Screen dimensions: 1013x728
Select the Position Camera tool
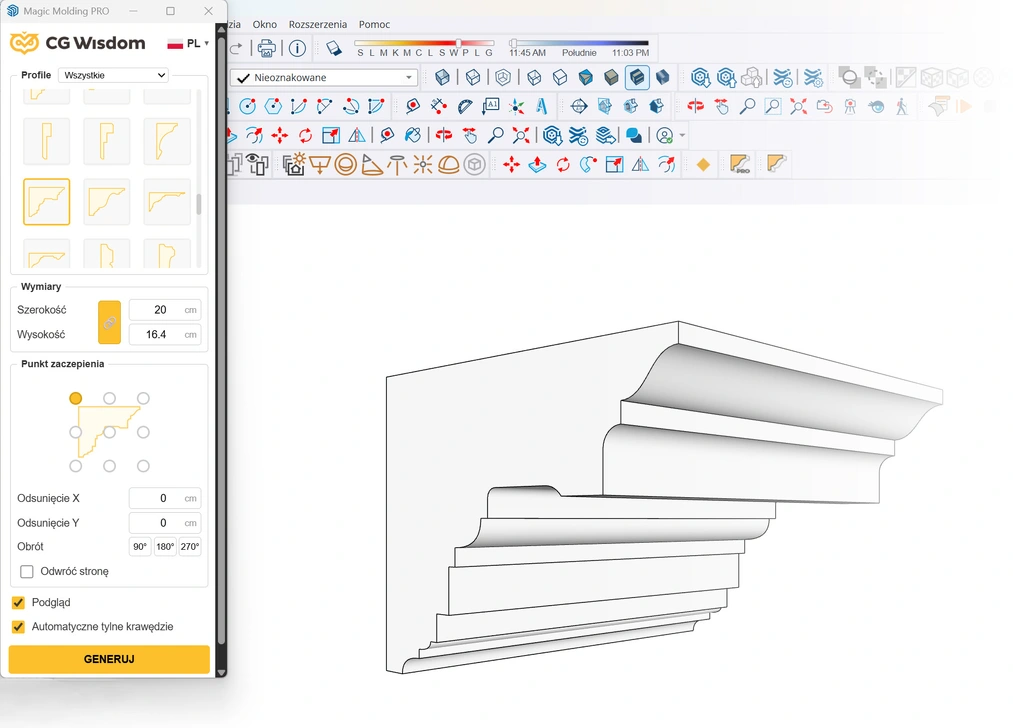point(850,106)
